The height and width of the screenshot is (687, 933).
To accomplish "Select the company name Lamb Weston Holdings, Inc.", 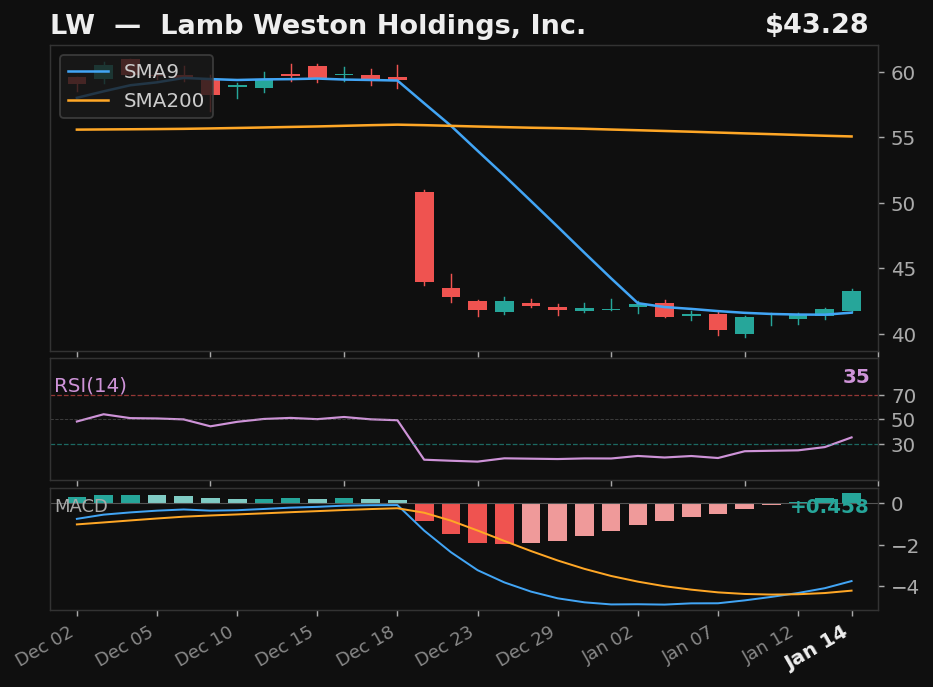I will (373, 25).
